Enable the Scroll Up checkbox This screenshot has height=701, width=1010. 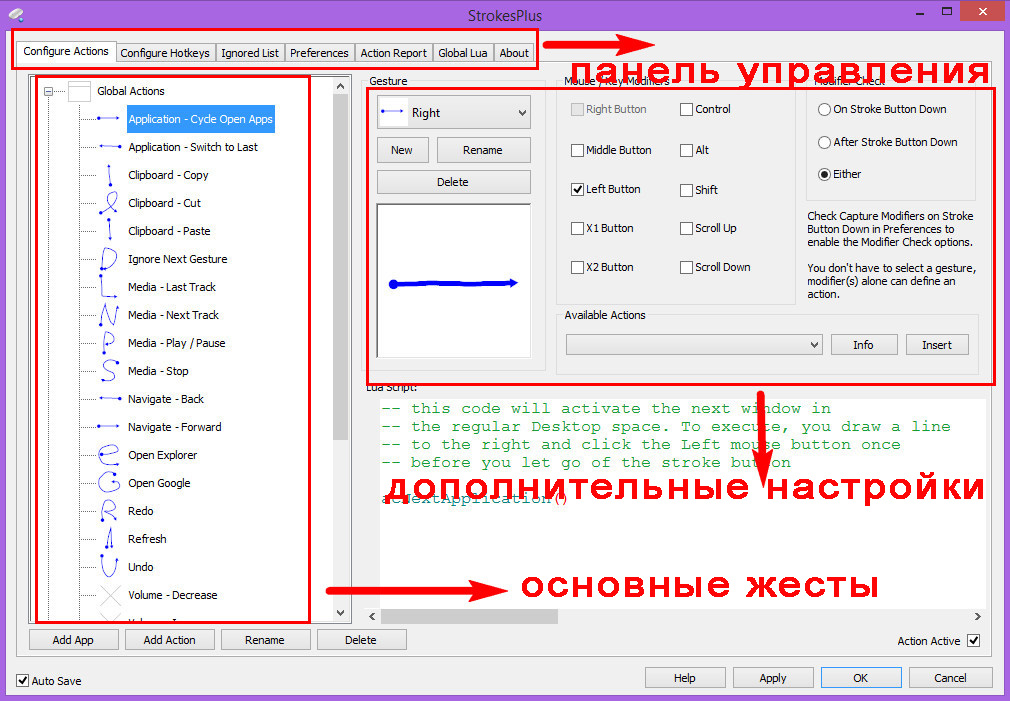tap(686, 228)
